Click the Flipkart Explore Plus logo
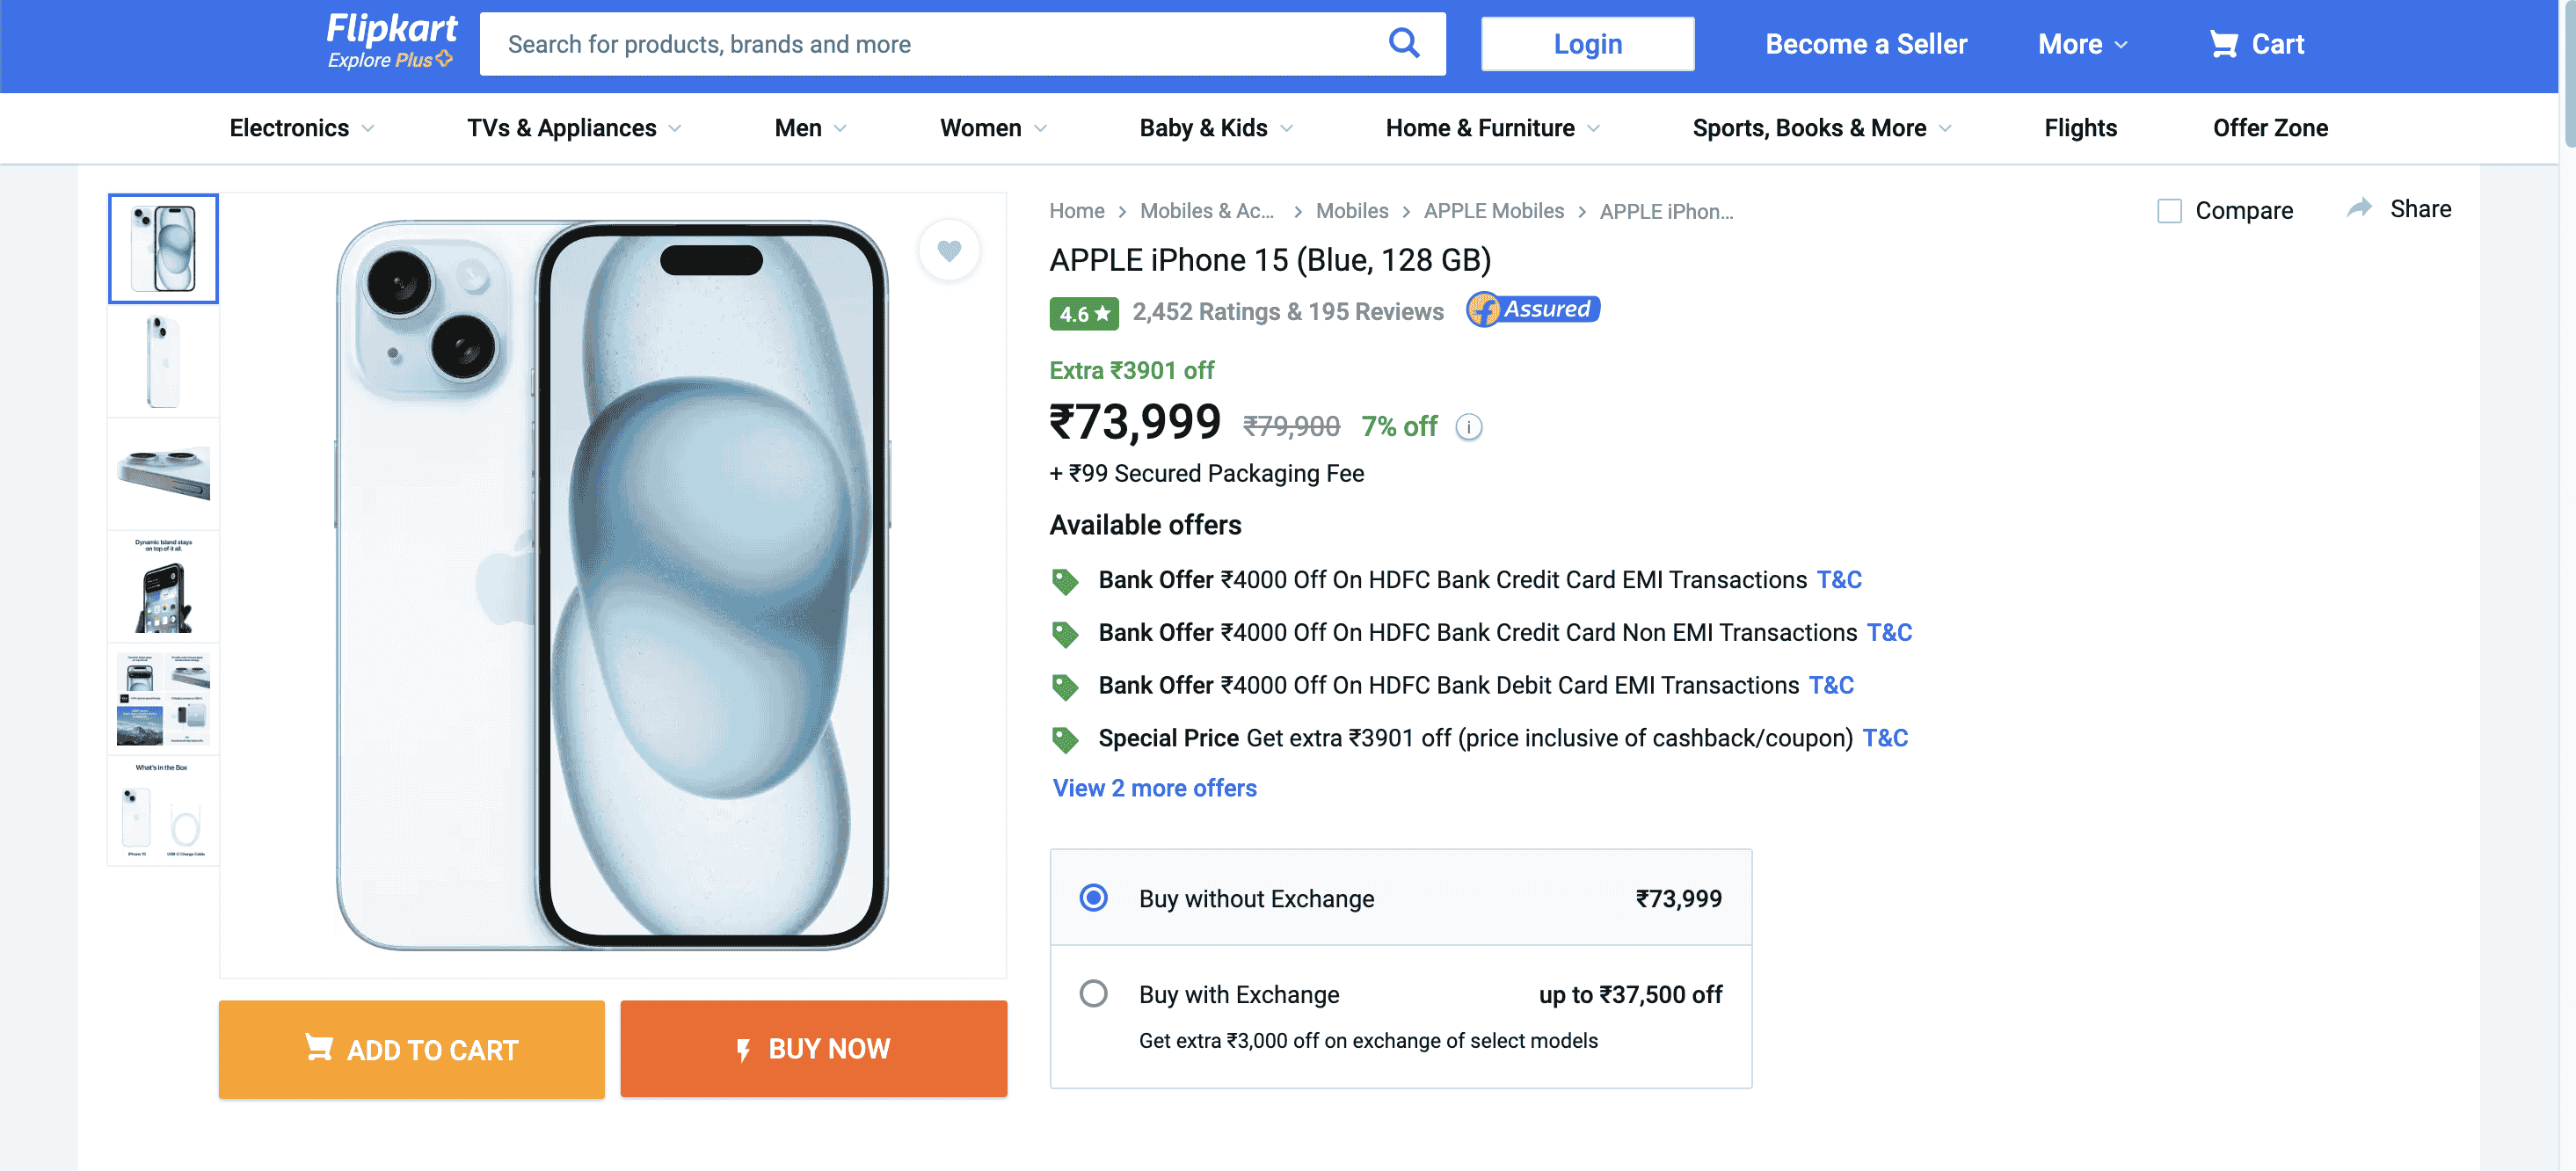The width and height of the screenshot is (2576, 1171). [x=391, y=41]
